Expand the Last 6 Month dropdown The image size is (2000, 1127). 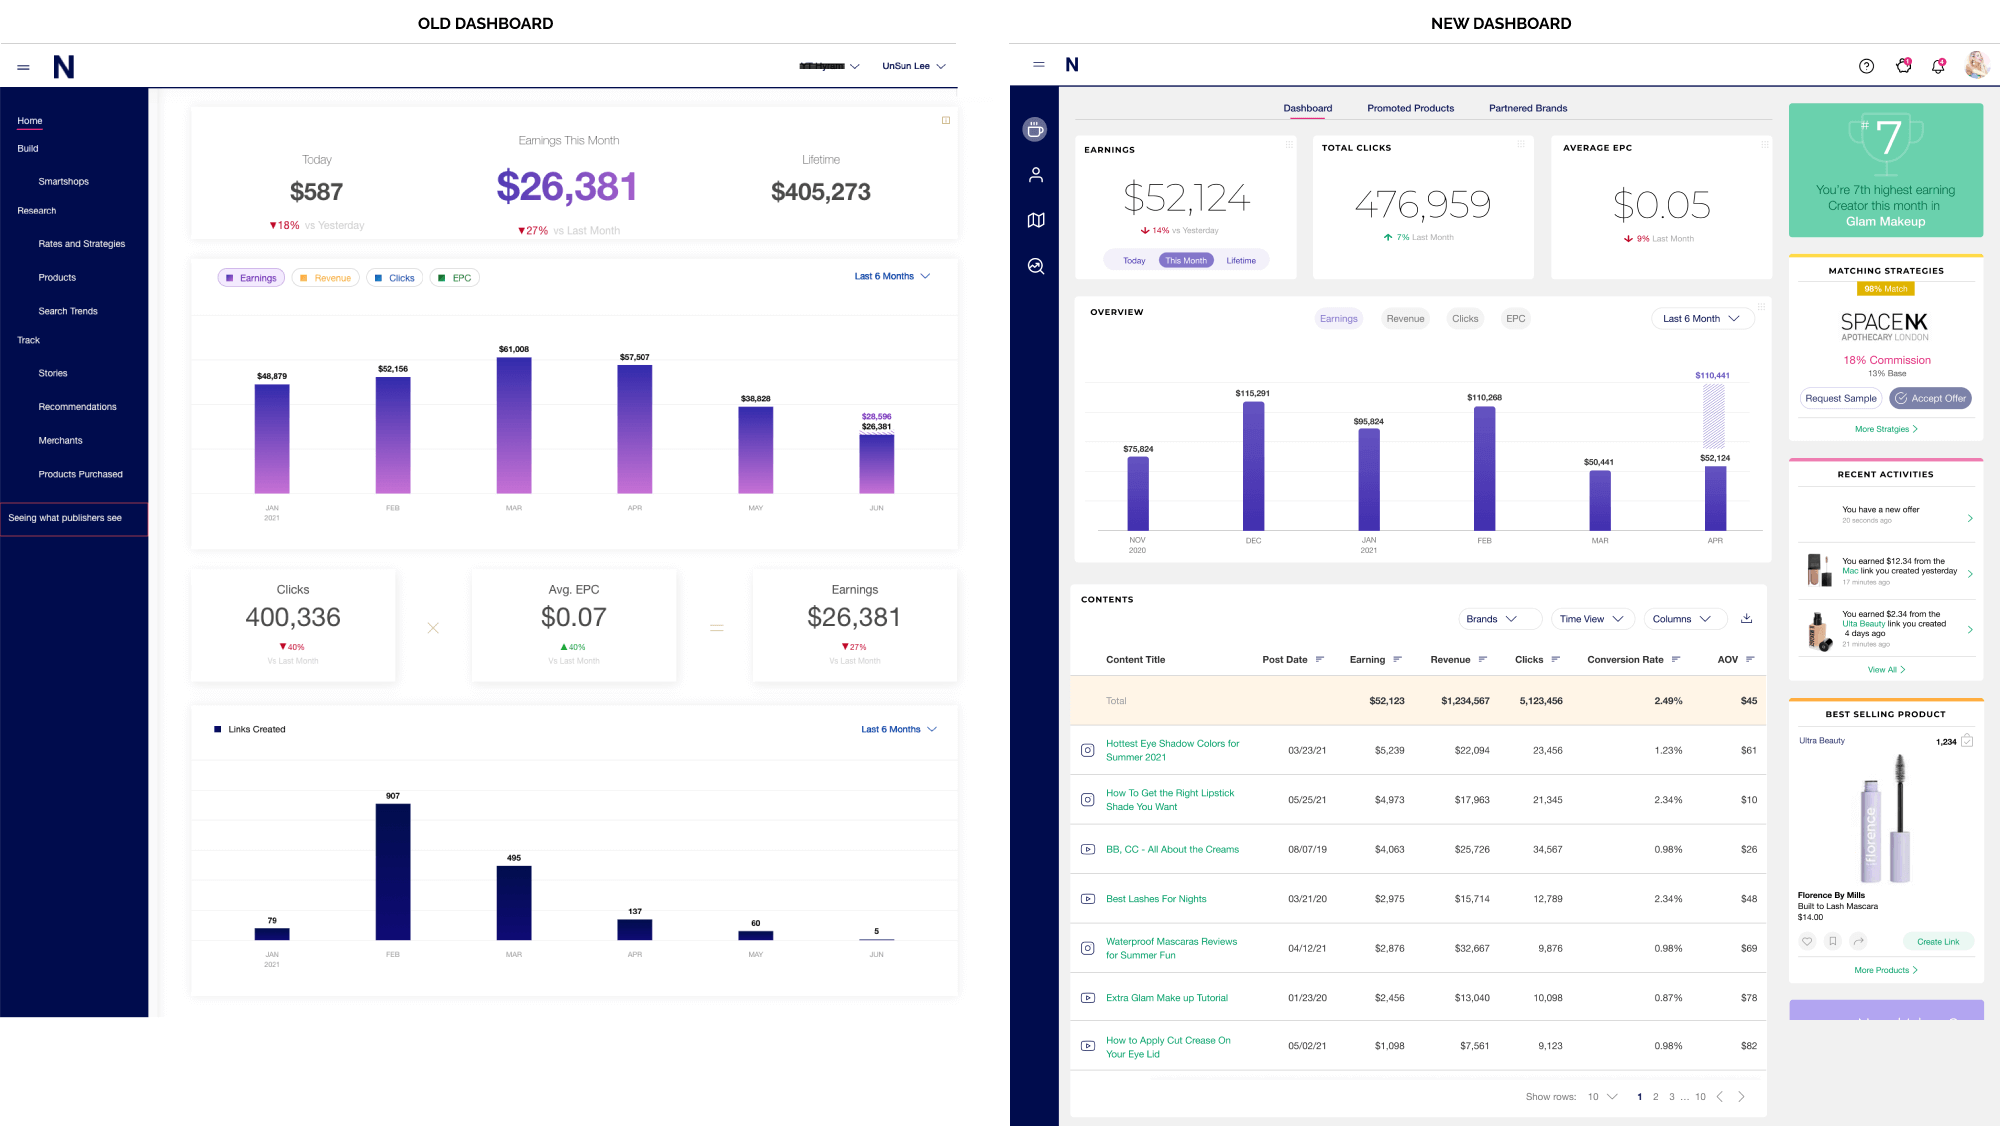point(1701,319)
